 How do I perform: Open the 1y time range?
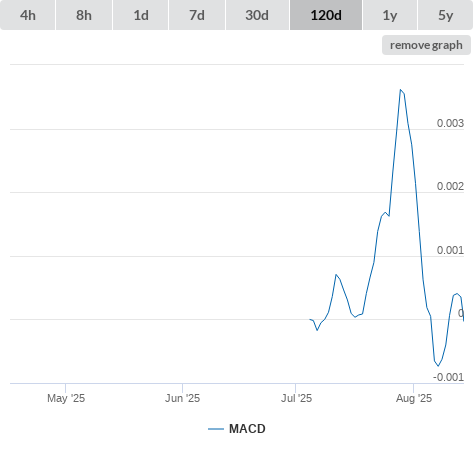pyautogui.click(x=390, y=15)
